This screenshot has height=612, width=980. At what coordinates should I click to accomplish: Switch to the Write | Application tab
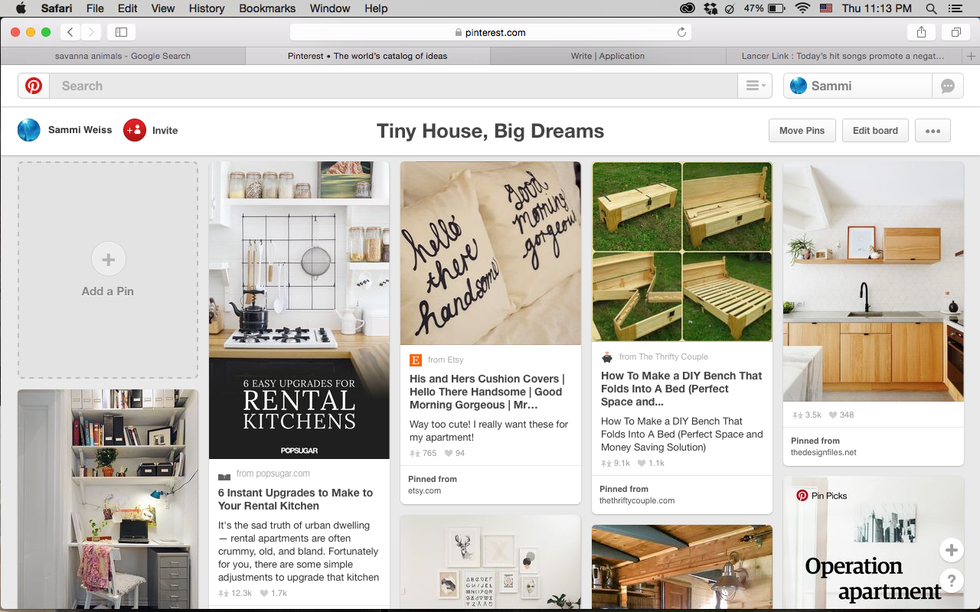tap(610, 56)
